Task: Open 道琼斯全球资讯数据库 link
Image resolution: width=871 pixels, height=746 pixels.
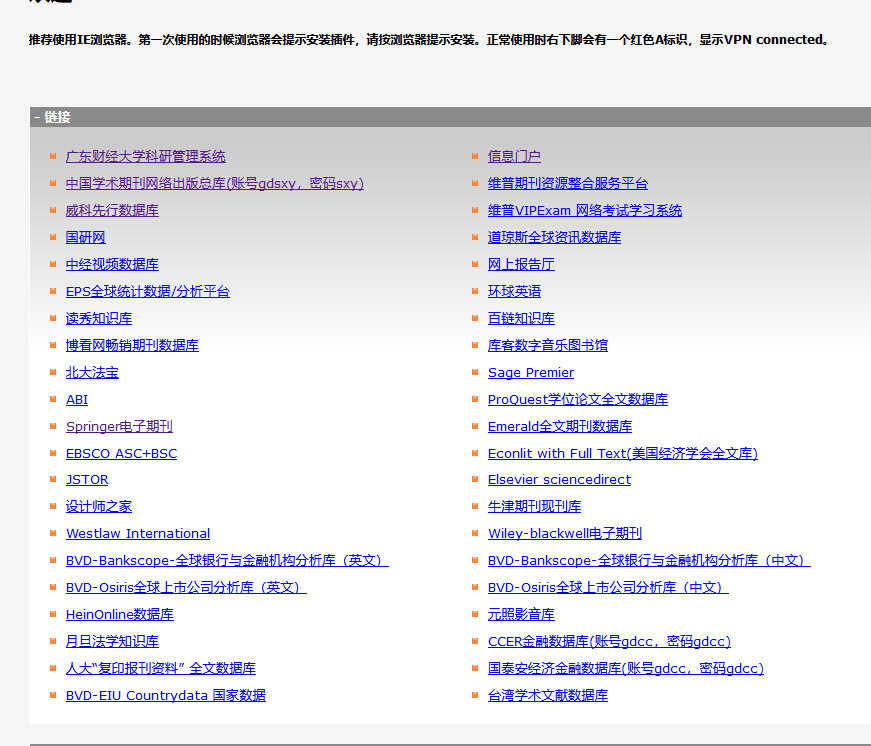Action: (x=554, y=237)
